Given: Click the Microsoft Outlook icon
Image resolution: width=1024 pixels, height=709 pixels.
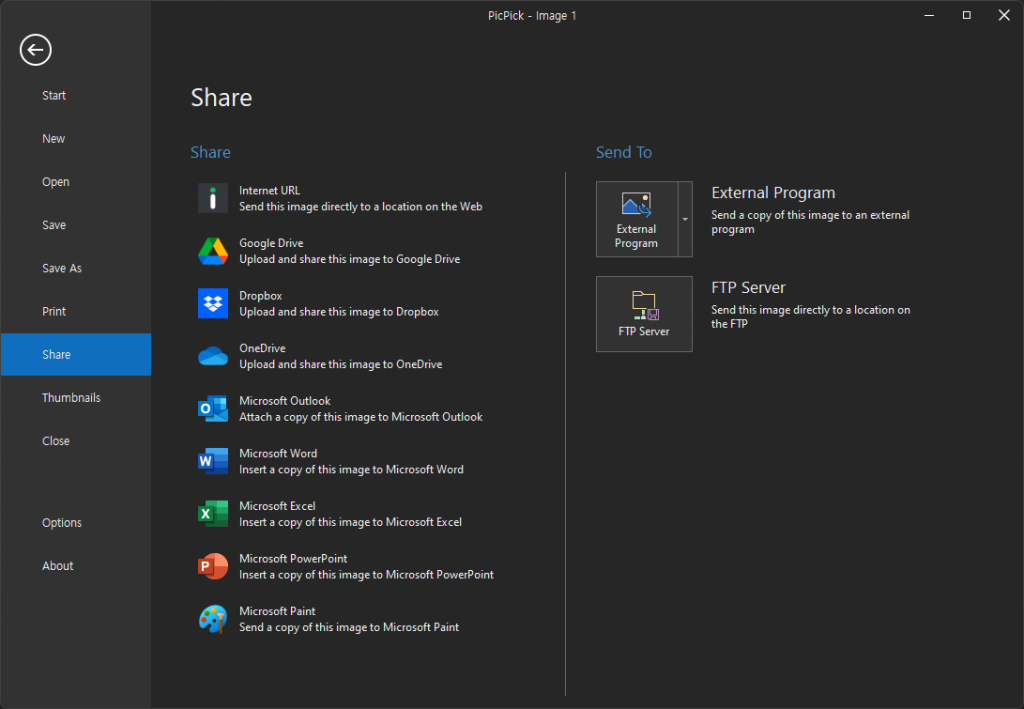Looking at the screenshot, I should tap(213, 409).
